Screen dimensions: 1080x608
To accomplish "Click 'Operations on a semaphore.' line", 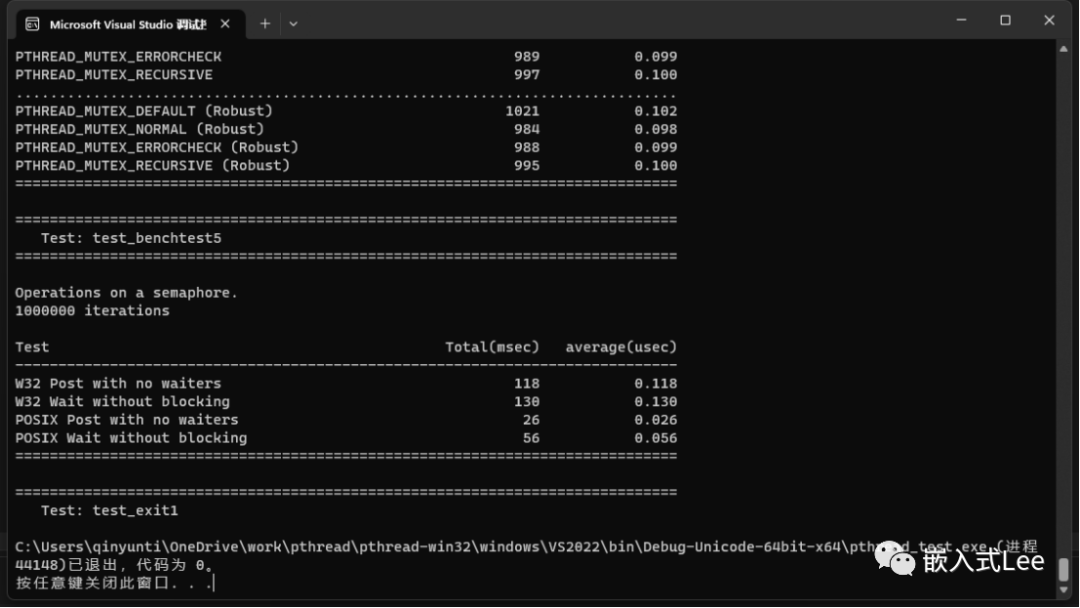I will (x=126, y=293).
